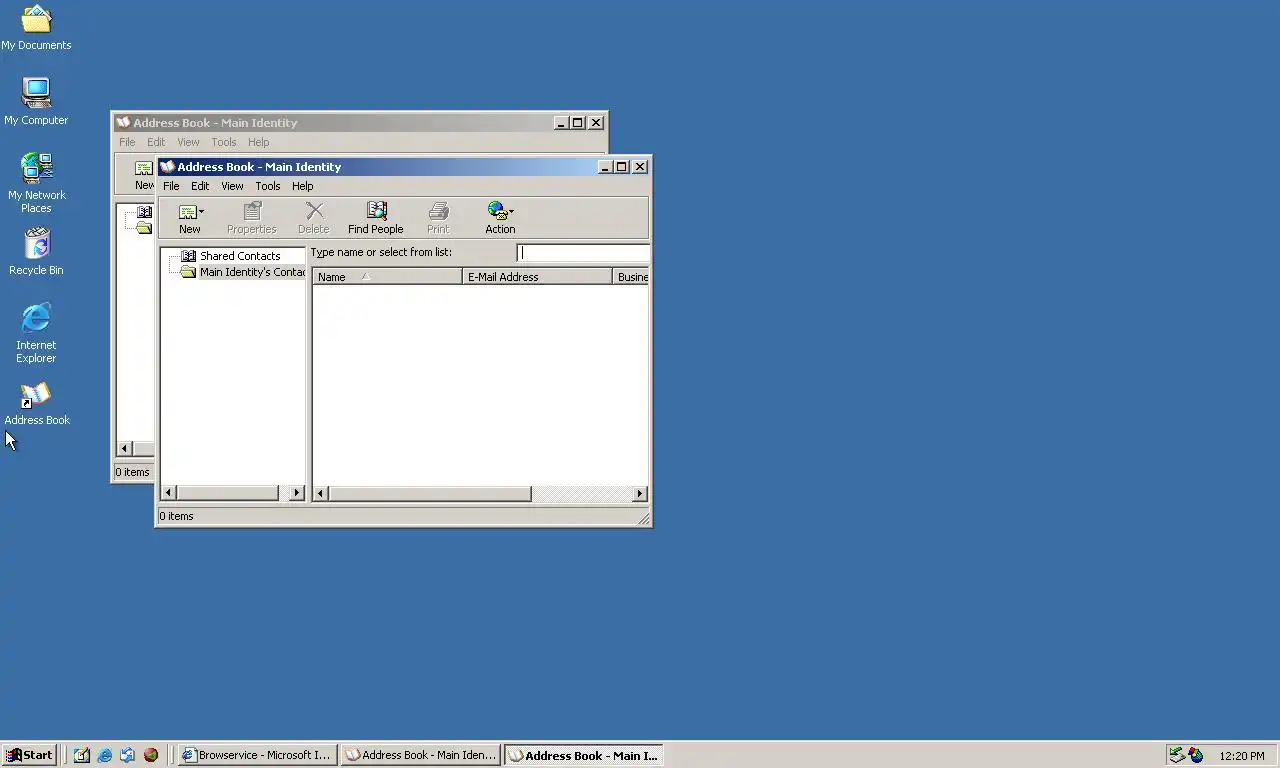Open Tools menu in front Address Book

267,186
